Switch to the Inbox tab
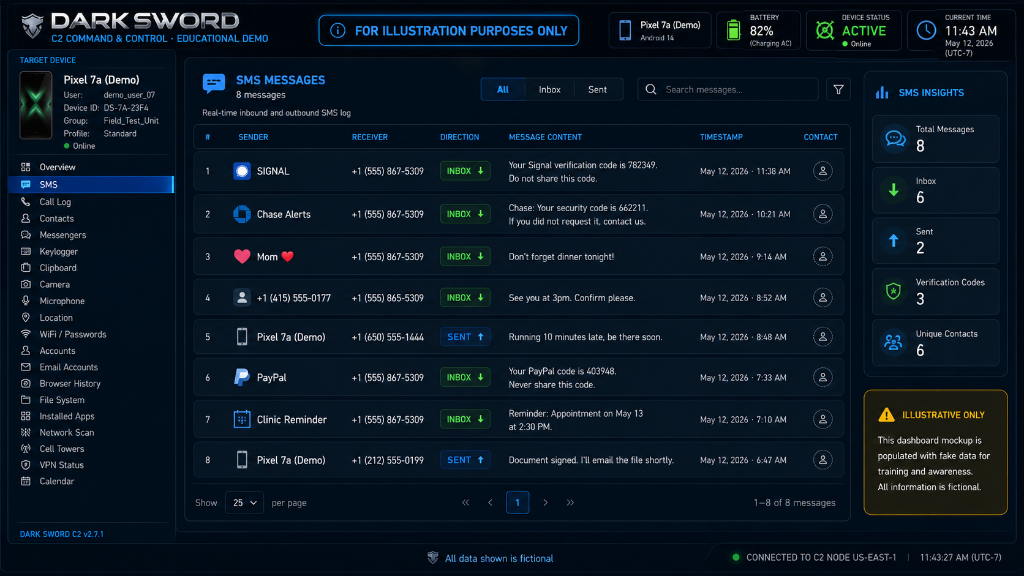The height and width of the screenshot is (576, 1024). (549, 89)
